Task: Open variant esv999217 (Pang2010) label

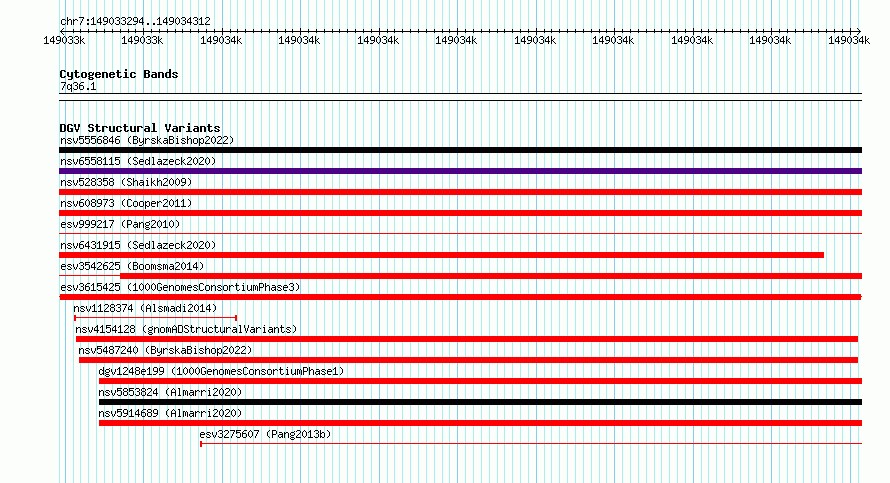Action: [120, 224]
